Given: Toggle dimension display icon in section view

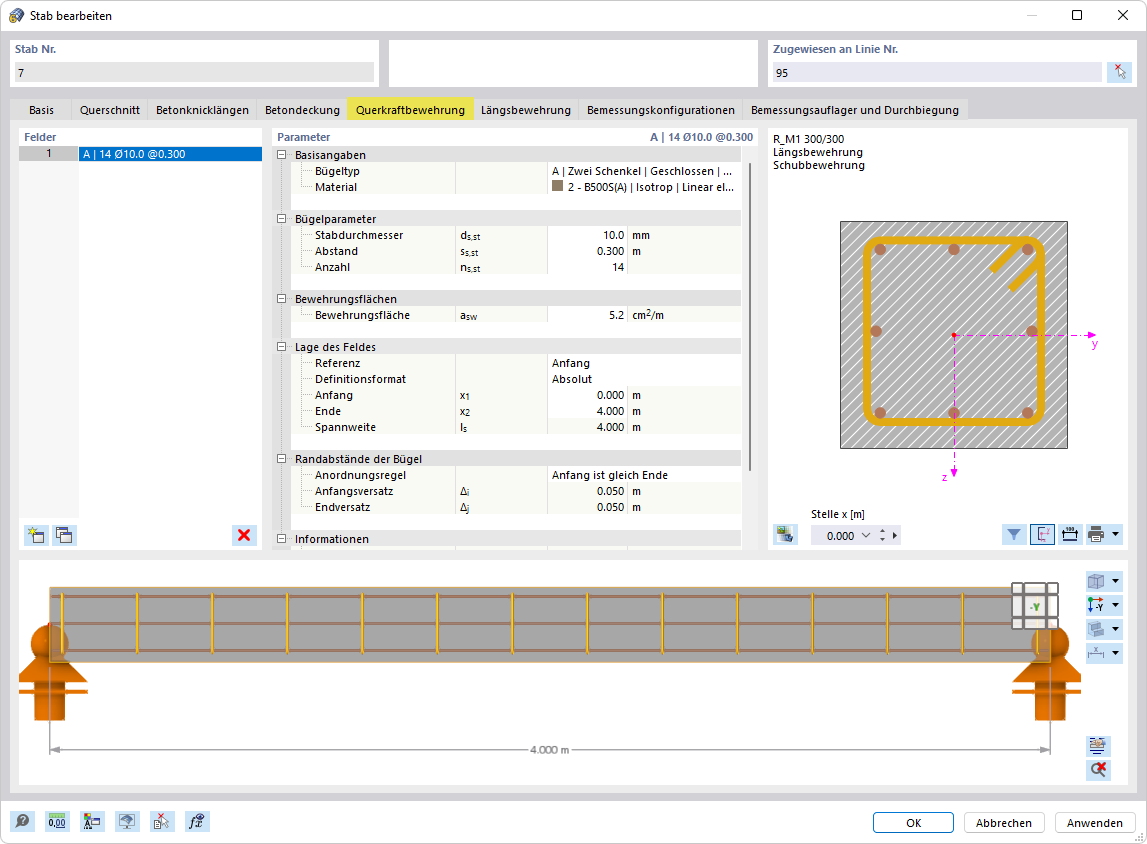Looking at the screenshot, I should tap(1069, 535).
